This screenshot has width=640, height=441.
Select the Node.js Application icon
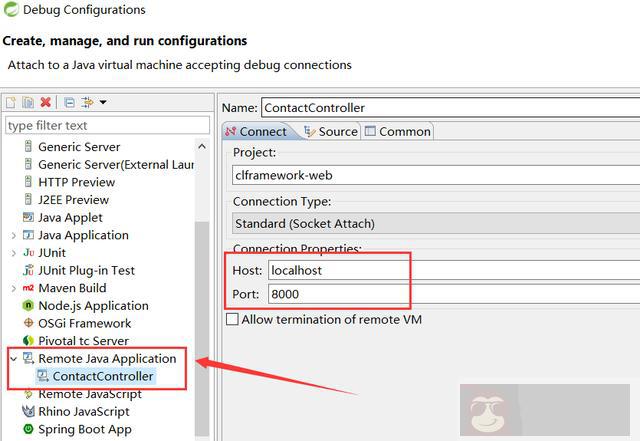click(29, 306)
